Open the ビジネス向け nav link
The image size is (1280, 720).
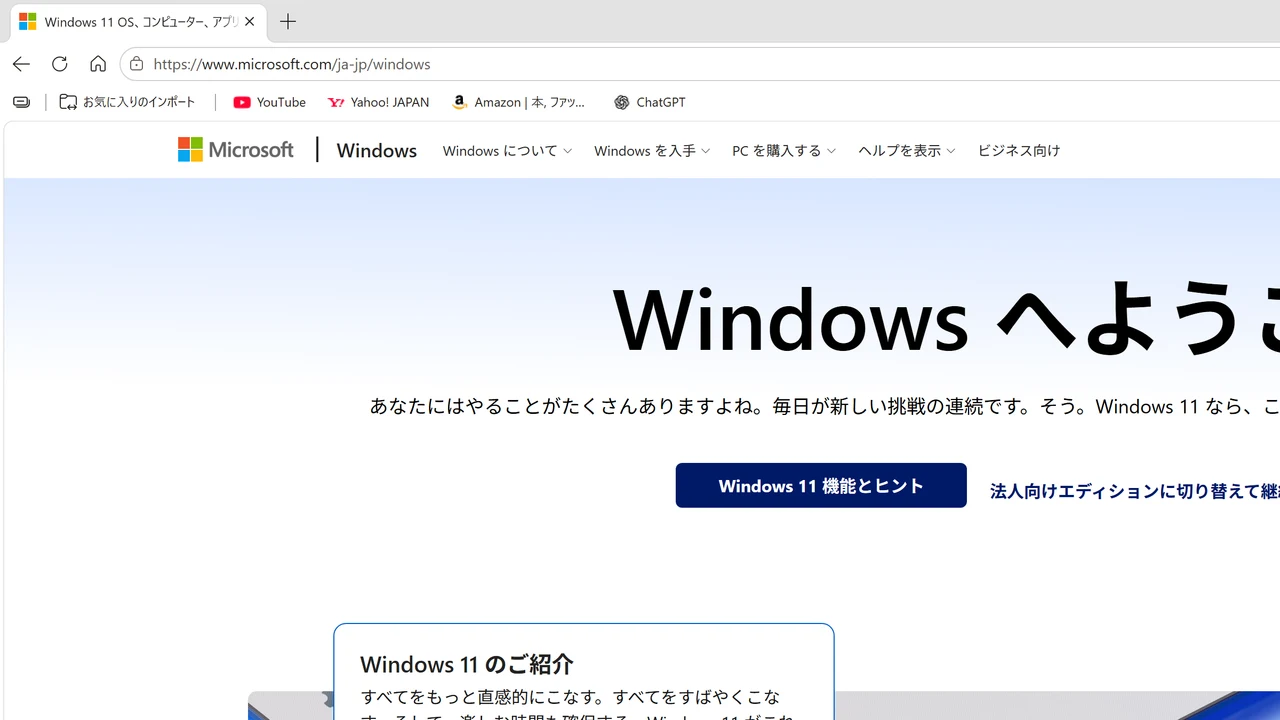coord(1018,151)
